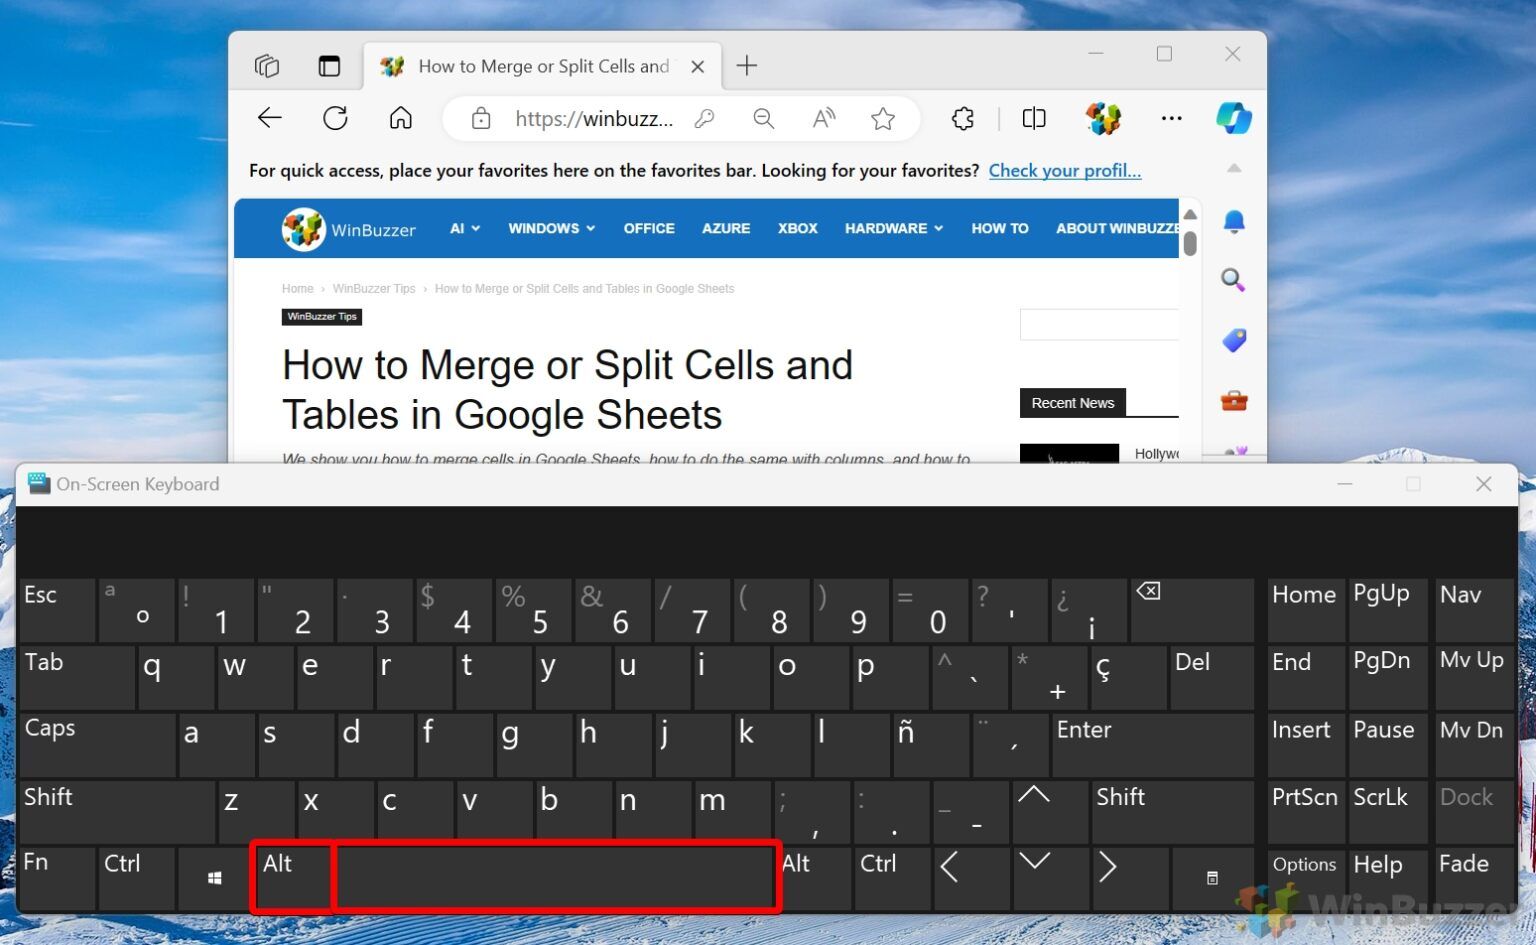Open the browser Extensions icon
This screenshot has height=945, width=1536.
[962, 118]
